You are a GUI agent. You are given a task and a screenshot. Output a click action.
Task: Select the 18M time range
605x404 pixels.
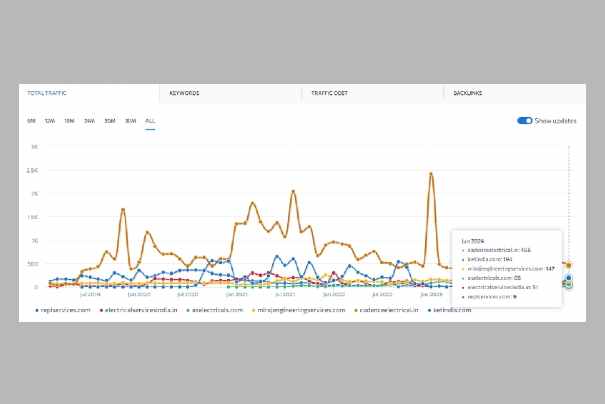69,120
